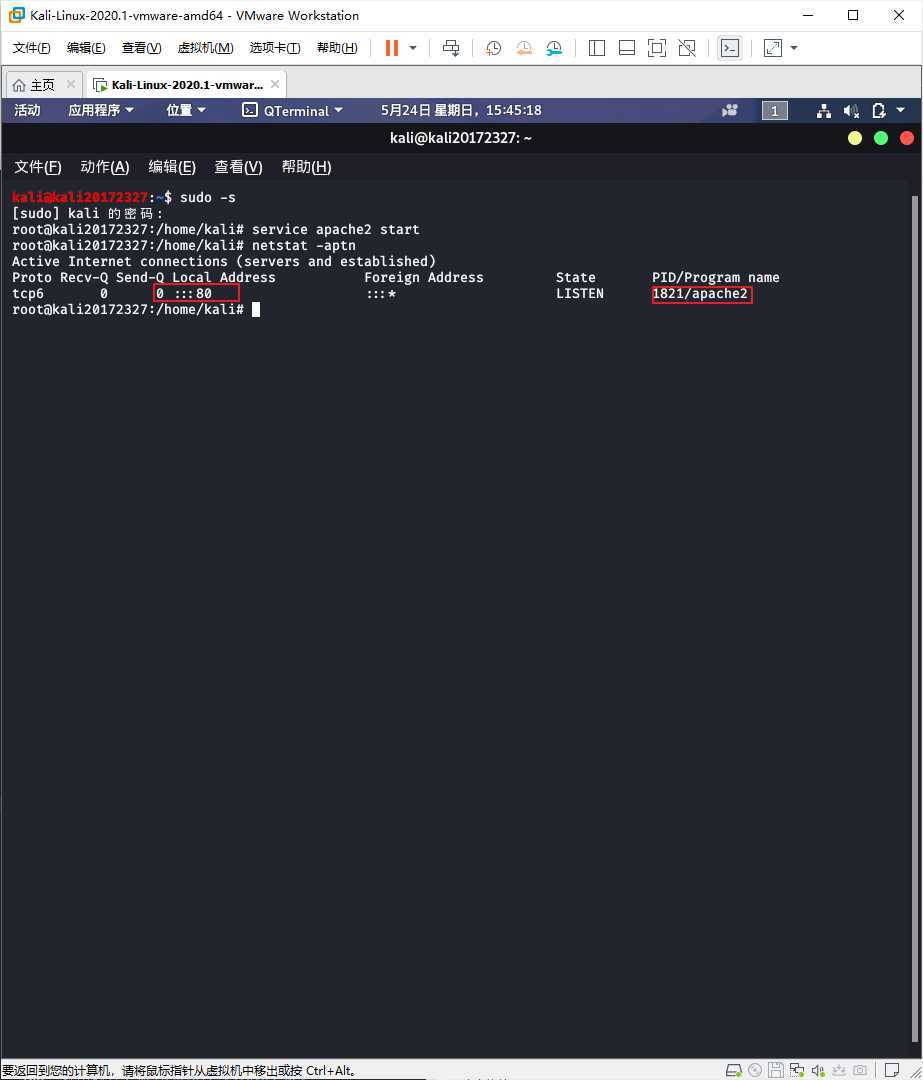Viewport: 923px width, 1080px height.
Task: Maximize the terminal with the green button
Action: [x=880, y=138]
